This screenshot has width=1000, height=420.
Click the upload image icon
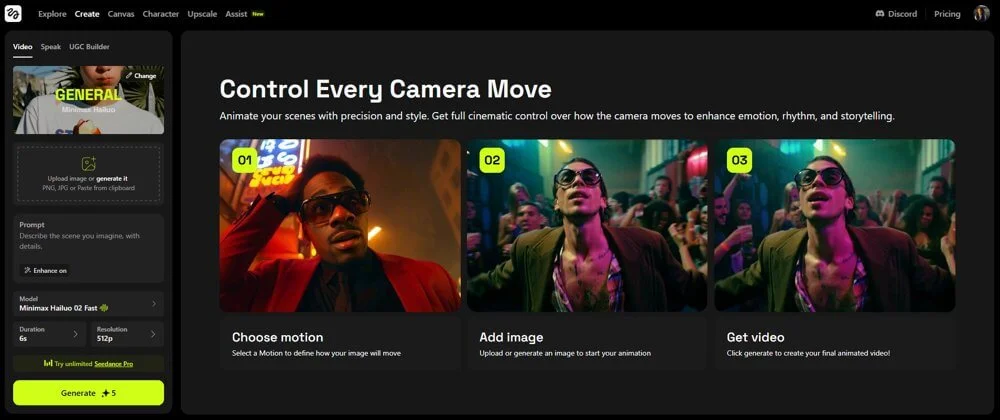(x=88, y=163)
